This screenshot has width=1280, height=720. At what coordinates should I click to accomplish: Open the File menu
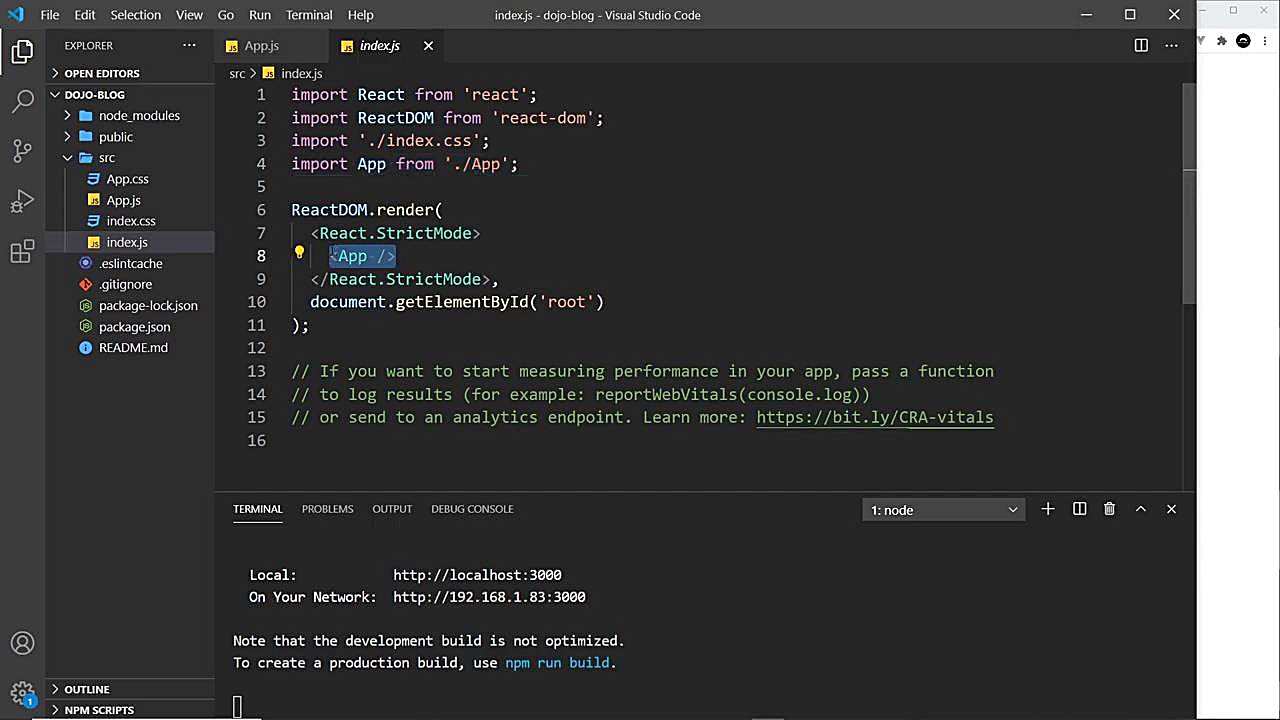click(49, 15)
